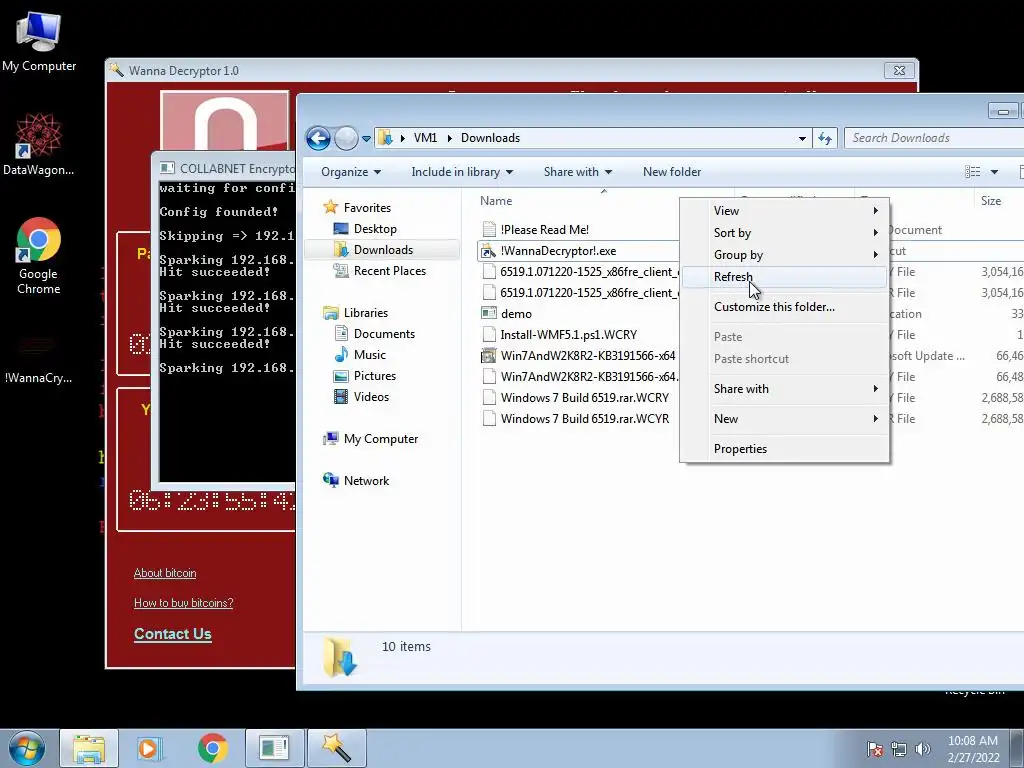1024x768 pixels.
Task: Select Desktop in the navigation pane
Action: click(x=375, y=229)
